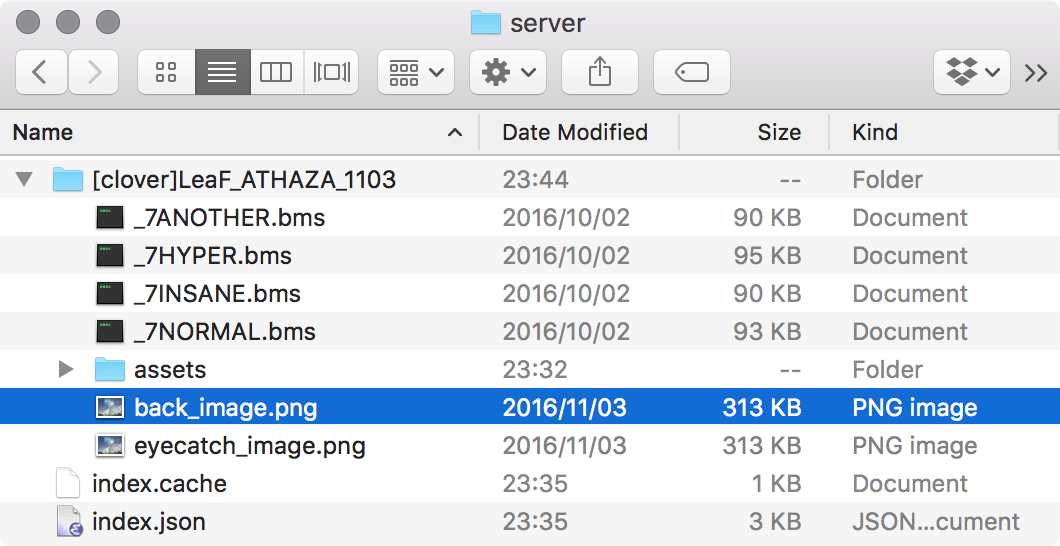Switch to icon grid view

pos(166,72)
